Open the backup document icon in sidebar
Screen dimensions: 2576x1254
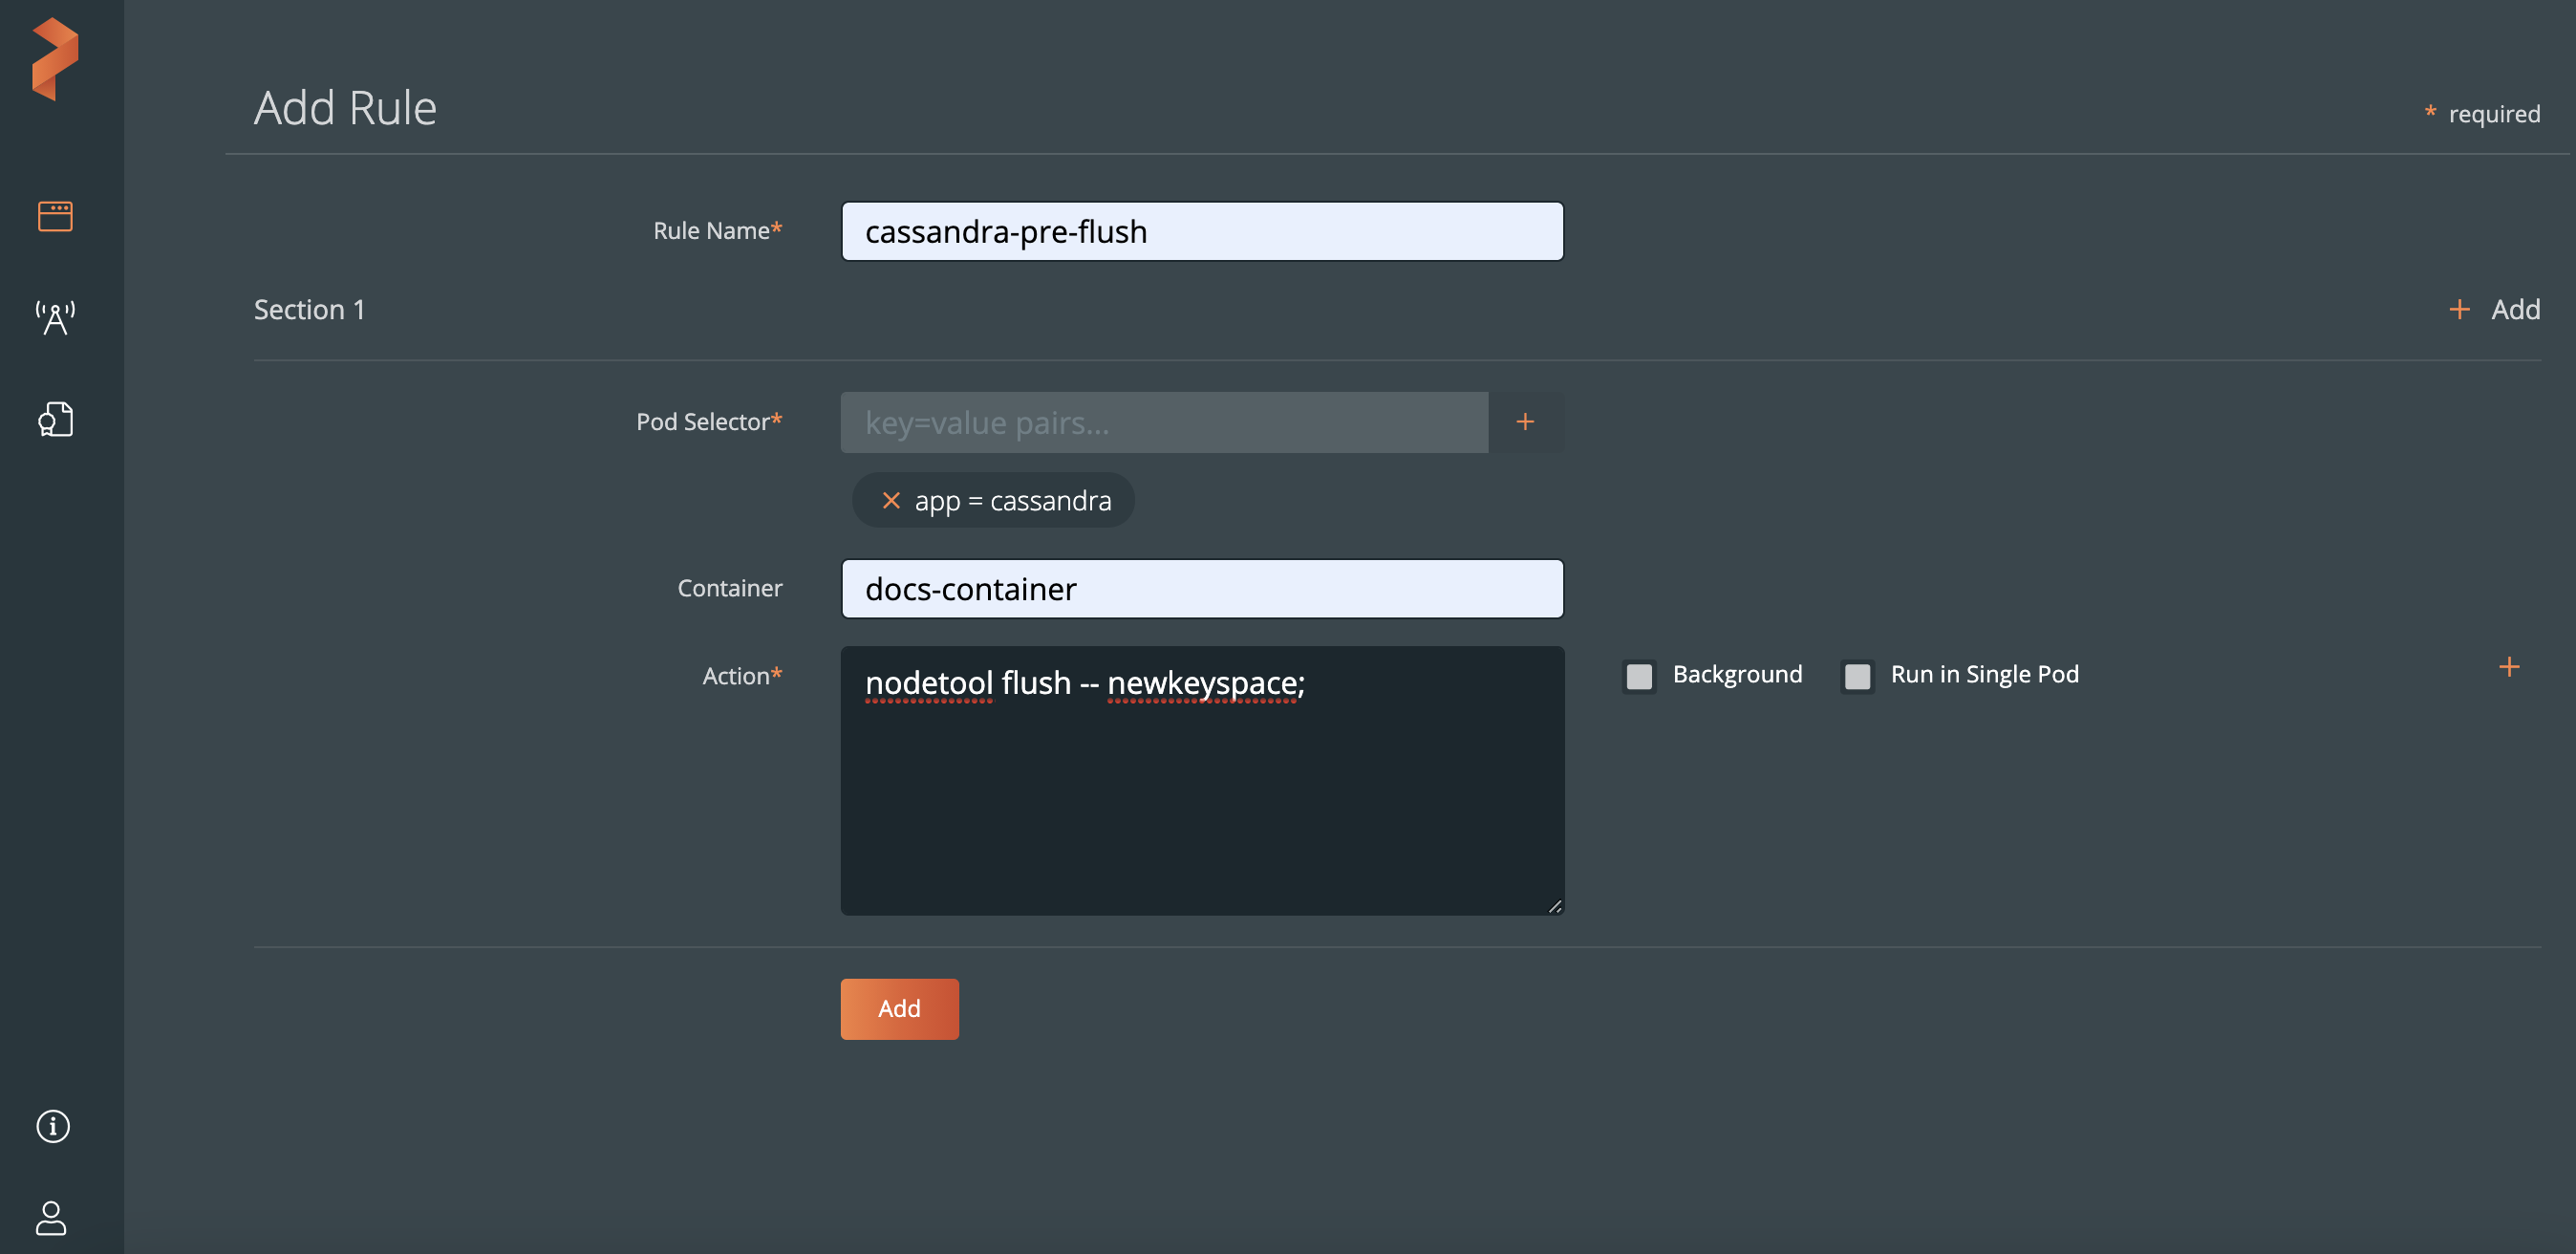click(x=55, y=420)
